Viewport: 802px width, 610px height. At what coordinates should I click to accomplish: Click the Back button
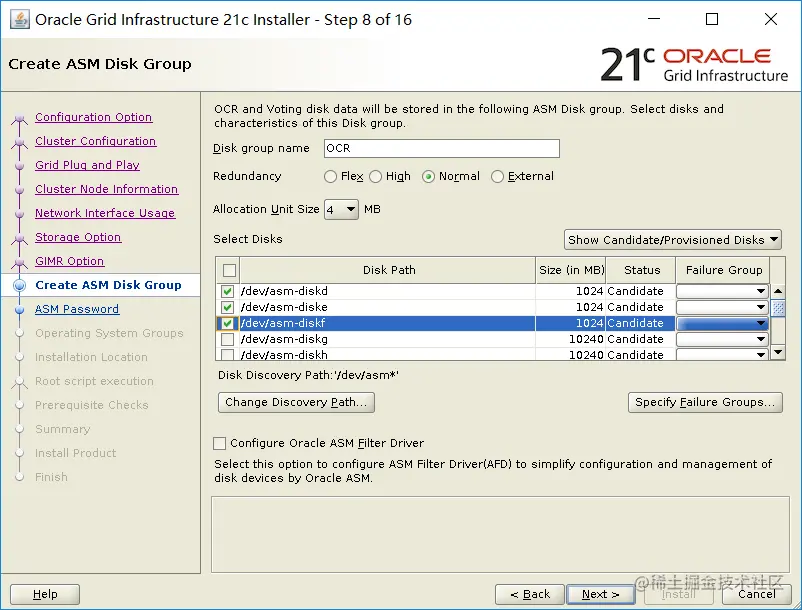(530, 594)
